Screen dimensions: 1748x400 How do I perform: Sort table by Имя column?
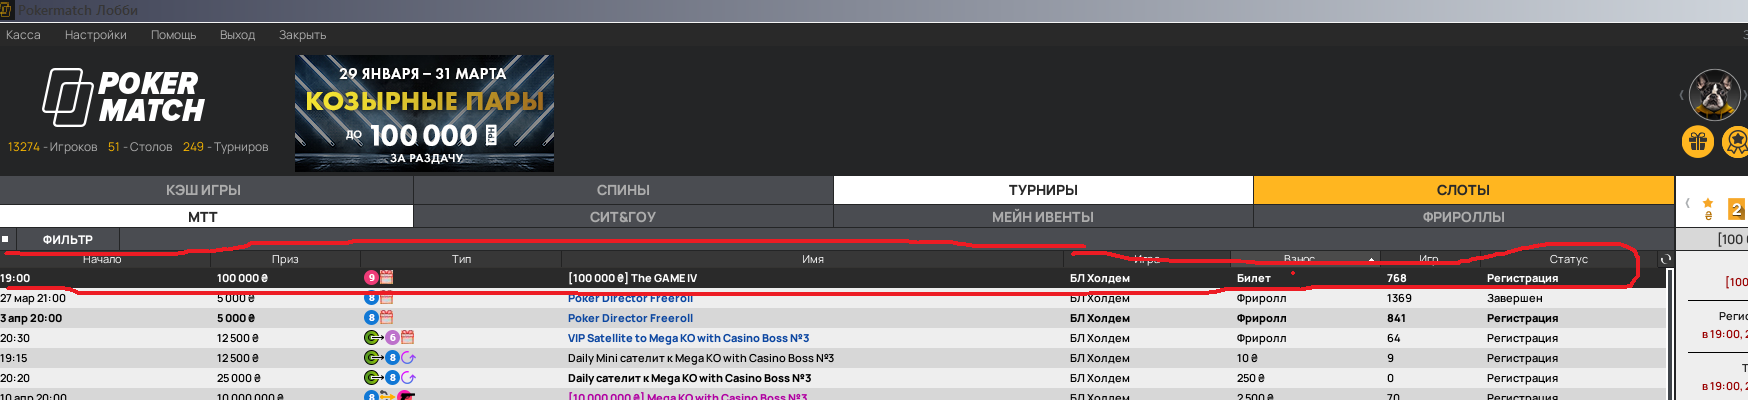[813, 259]
